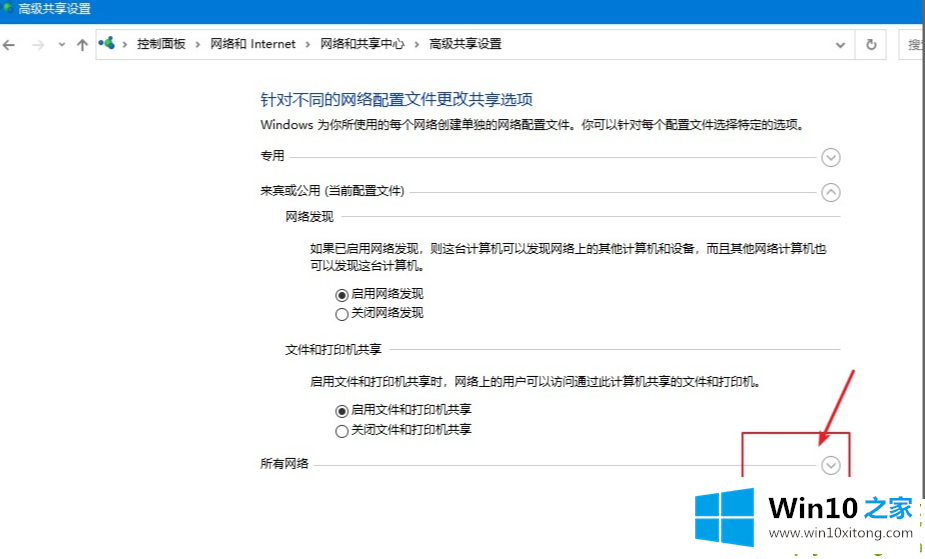Screen dimensions: 925x559
Task: Click the Back navigation arrow
Action: click(10, 45)
